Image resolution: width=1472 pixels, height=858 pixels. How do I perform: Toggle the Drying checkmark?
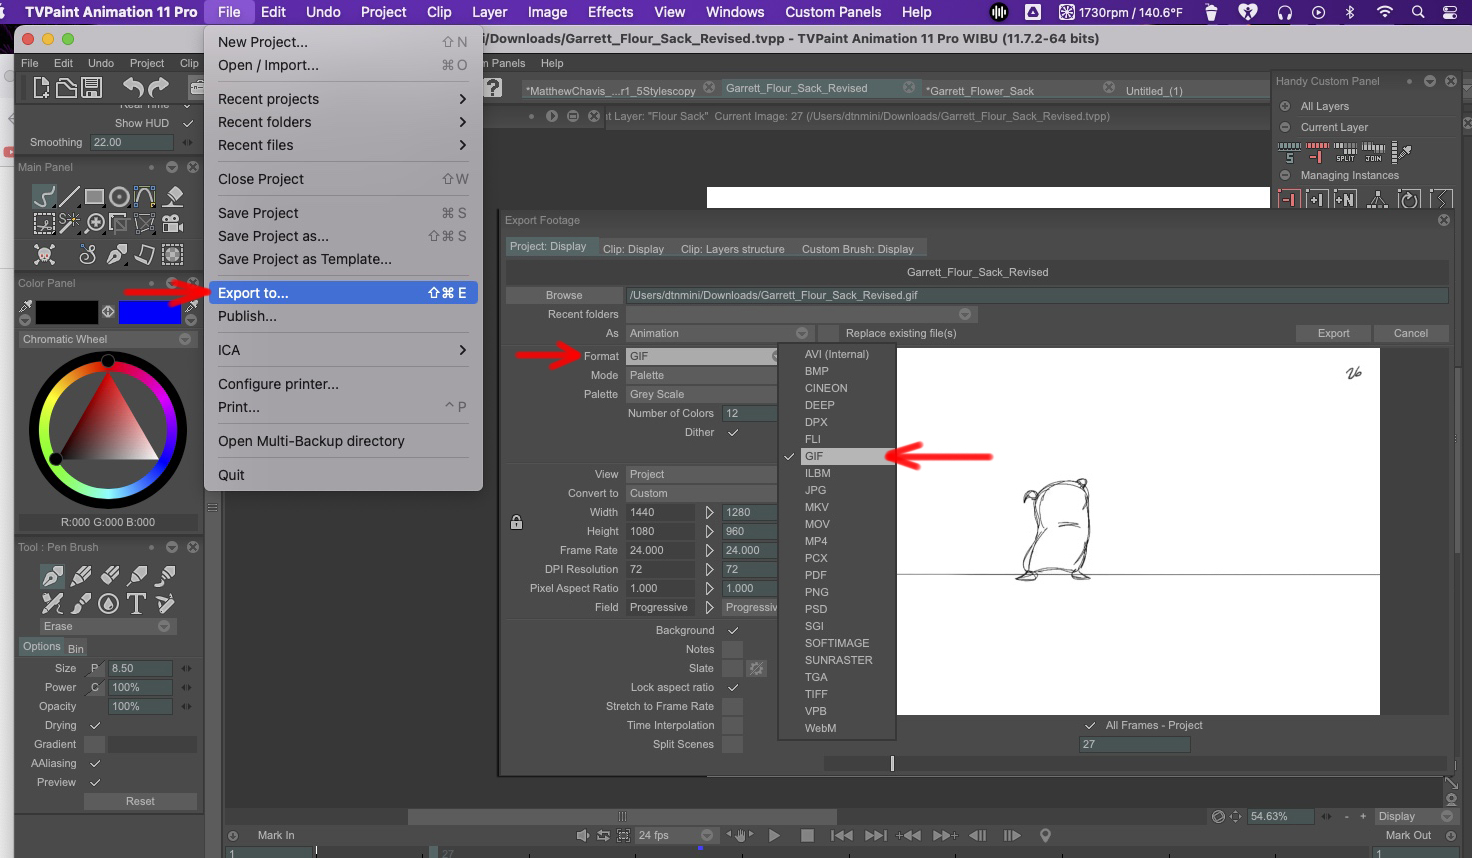[x=95, y=725]
